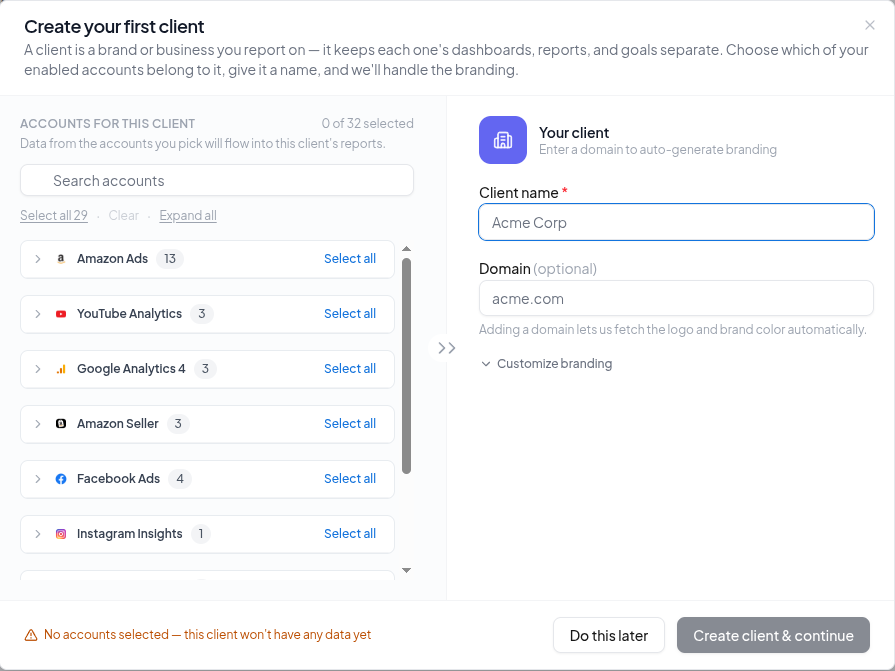895x671 pixels.
Task: Click the 0 of 32 selected text
Action: (368, 123)
